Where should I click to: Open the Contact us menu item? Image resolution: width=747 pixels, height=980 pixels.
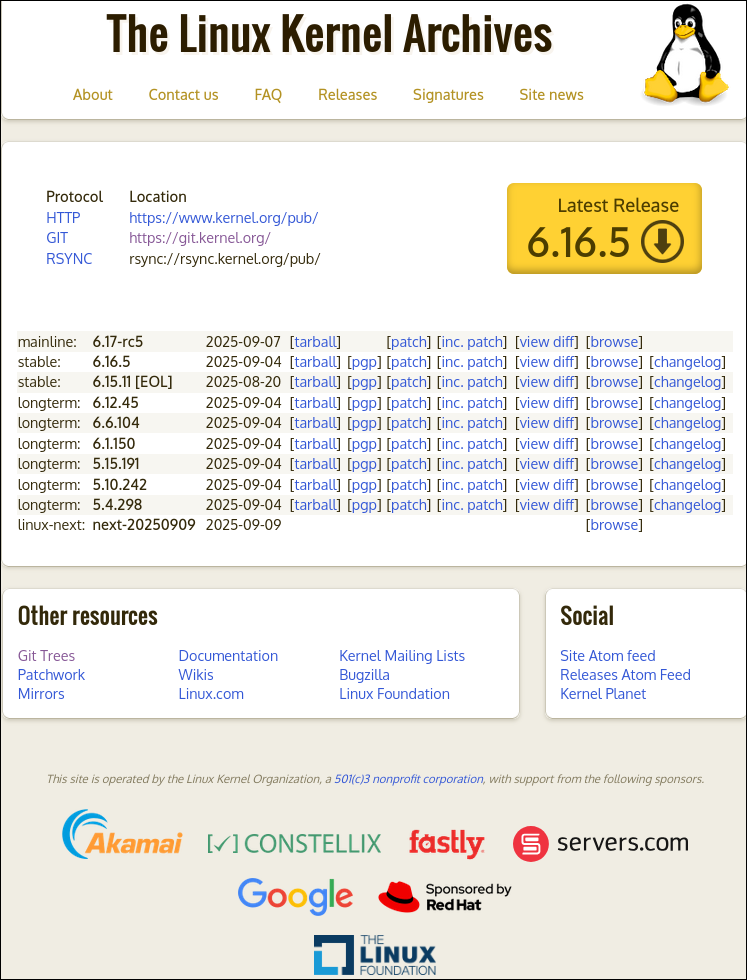(x=183, y=94)
